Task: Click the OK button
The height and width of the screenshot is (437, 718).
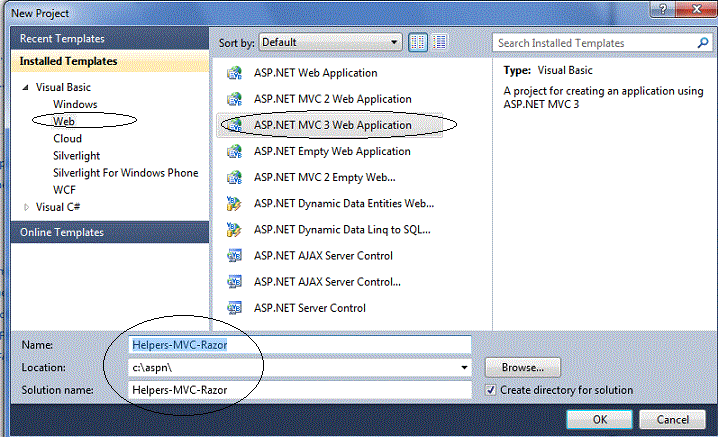Action: [599, 420]
